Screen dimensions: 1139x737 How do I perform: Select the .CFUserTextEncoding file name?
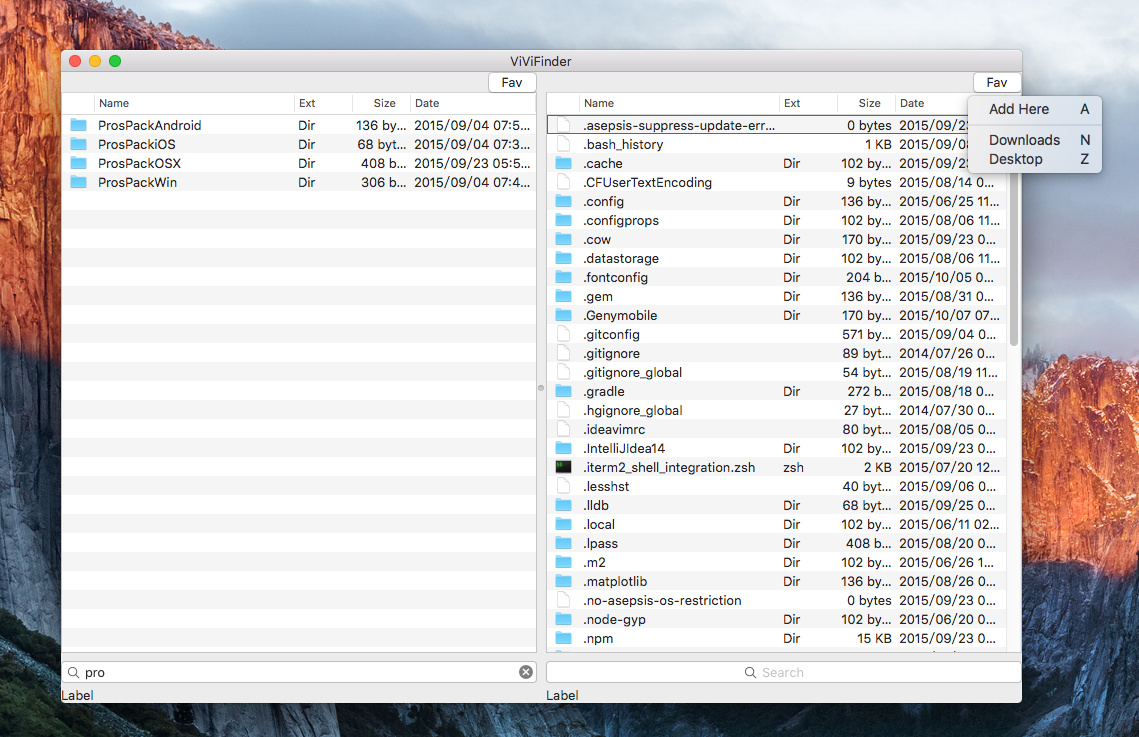[647, 182]
